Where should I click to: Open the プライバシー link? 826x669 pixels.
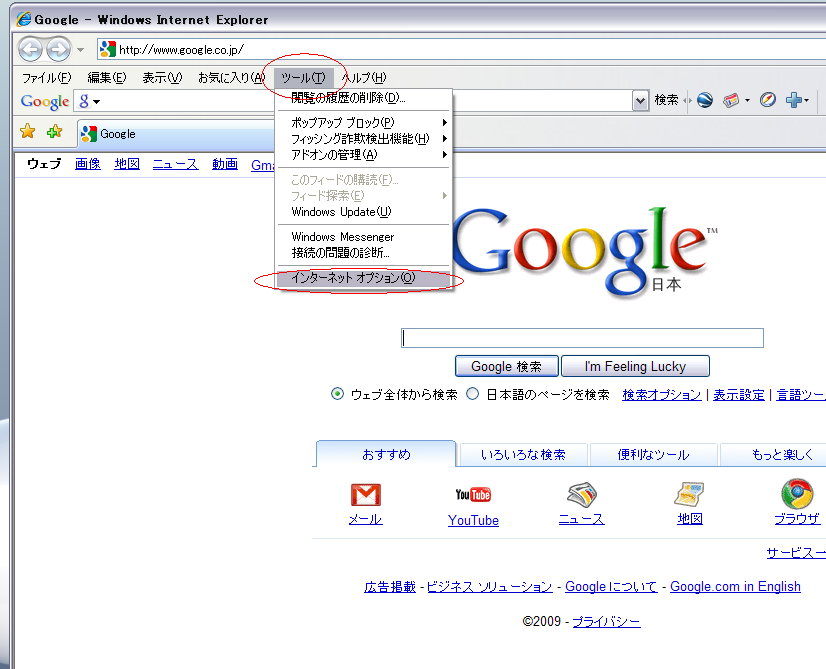(x=606, y=622)
